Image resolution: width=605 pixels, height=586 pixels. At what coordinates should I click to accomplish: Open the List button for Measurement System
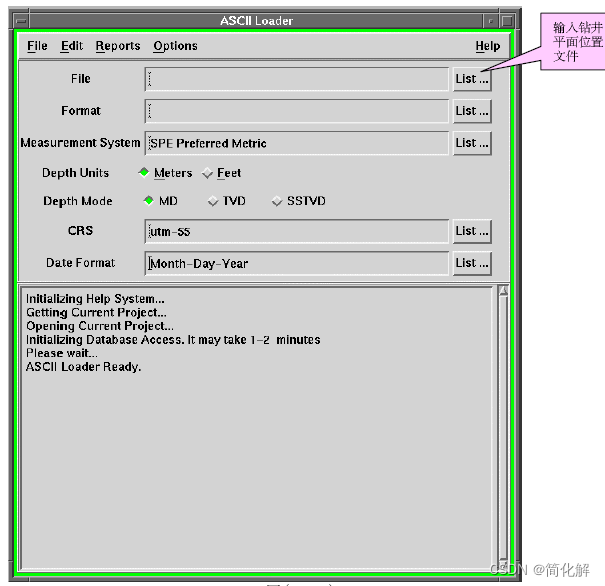(472, 143)
